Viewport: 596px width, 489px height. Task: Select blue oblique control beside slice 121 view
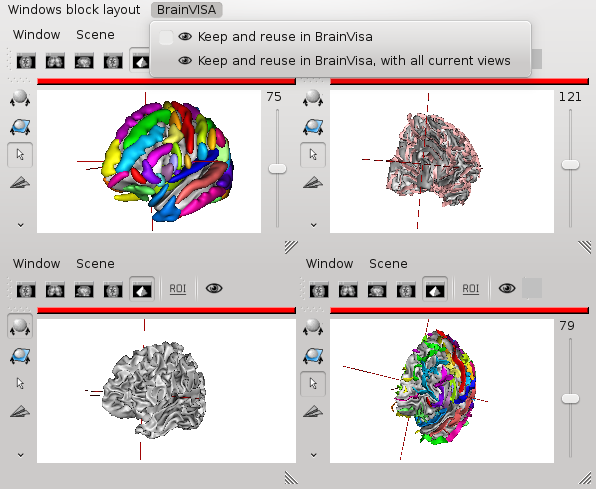(313, 127)
